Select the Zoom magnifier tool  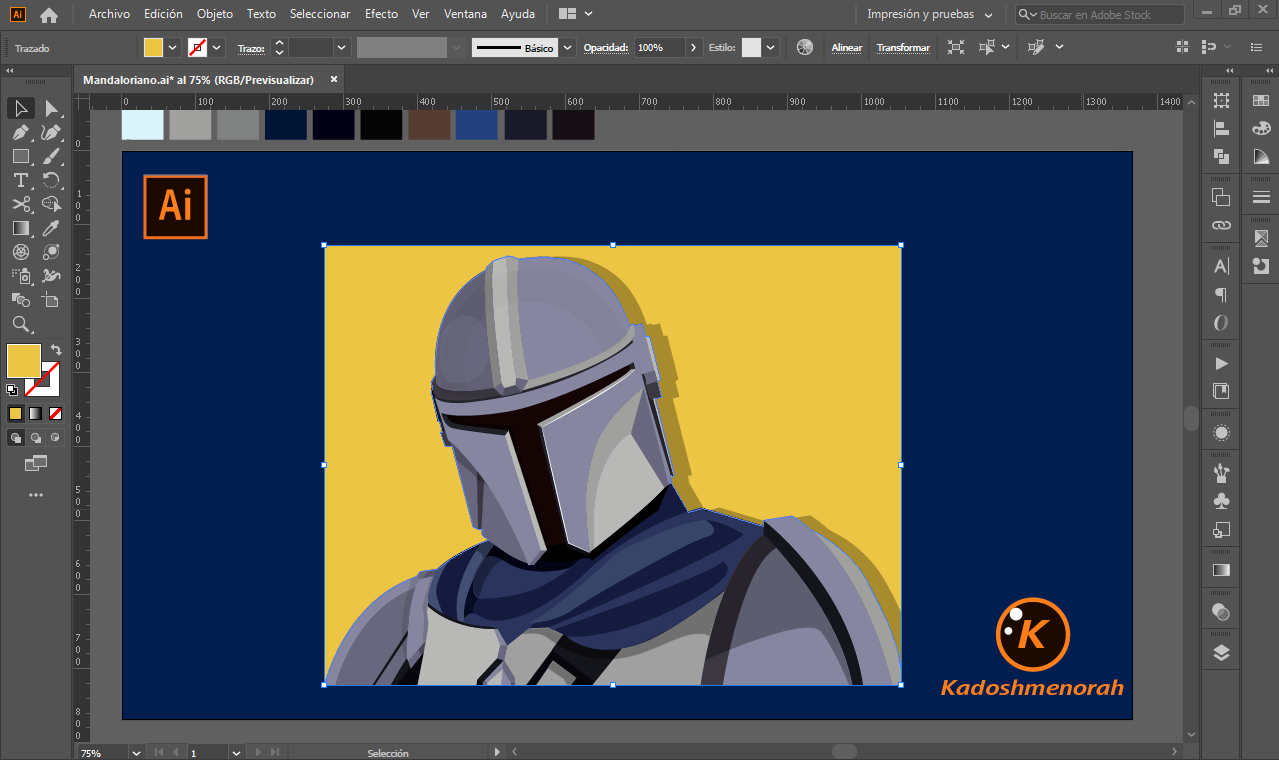21,324
